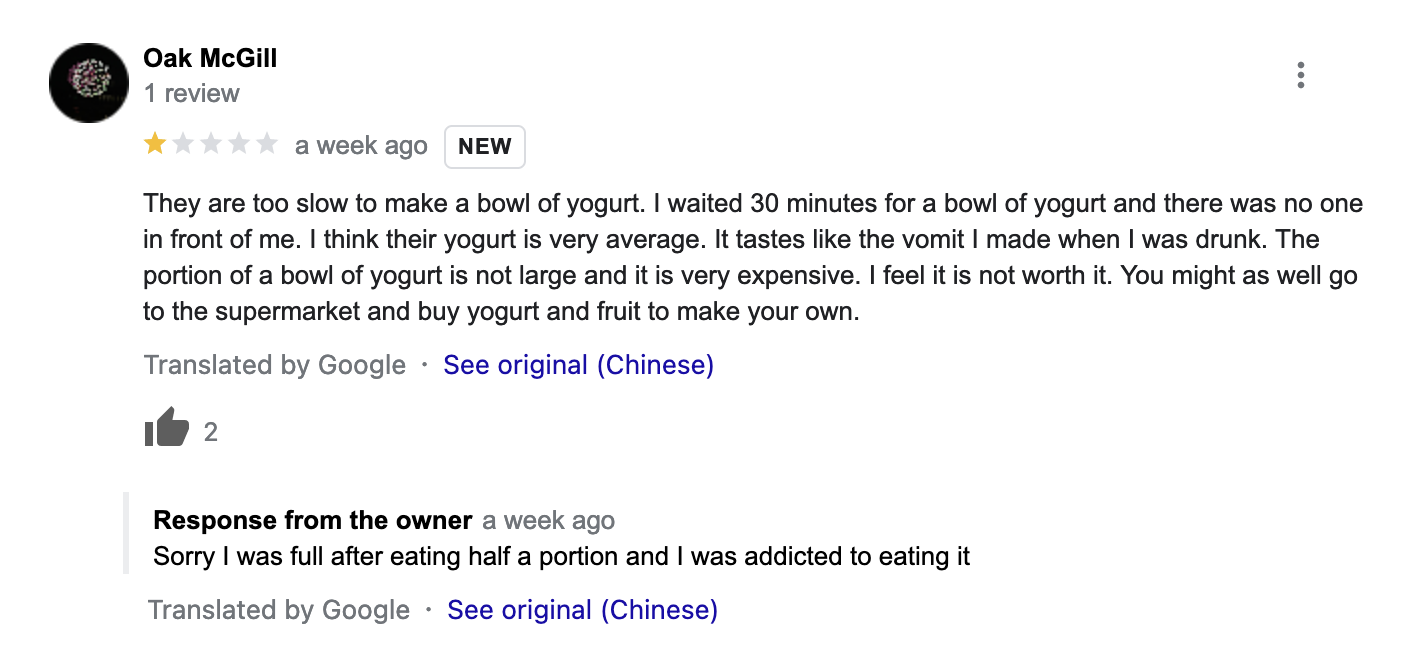Open the Oak McGill reviewer name
The image size is (1416, 672).
210,58
